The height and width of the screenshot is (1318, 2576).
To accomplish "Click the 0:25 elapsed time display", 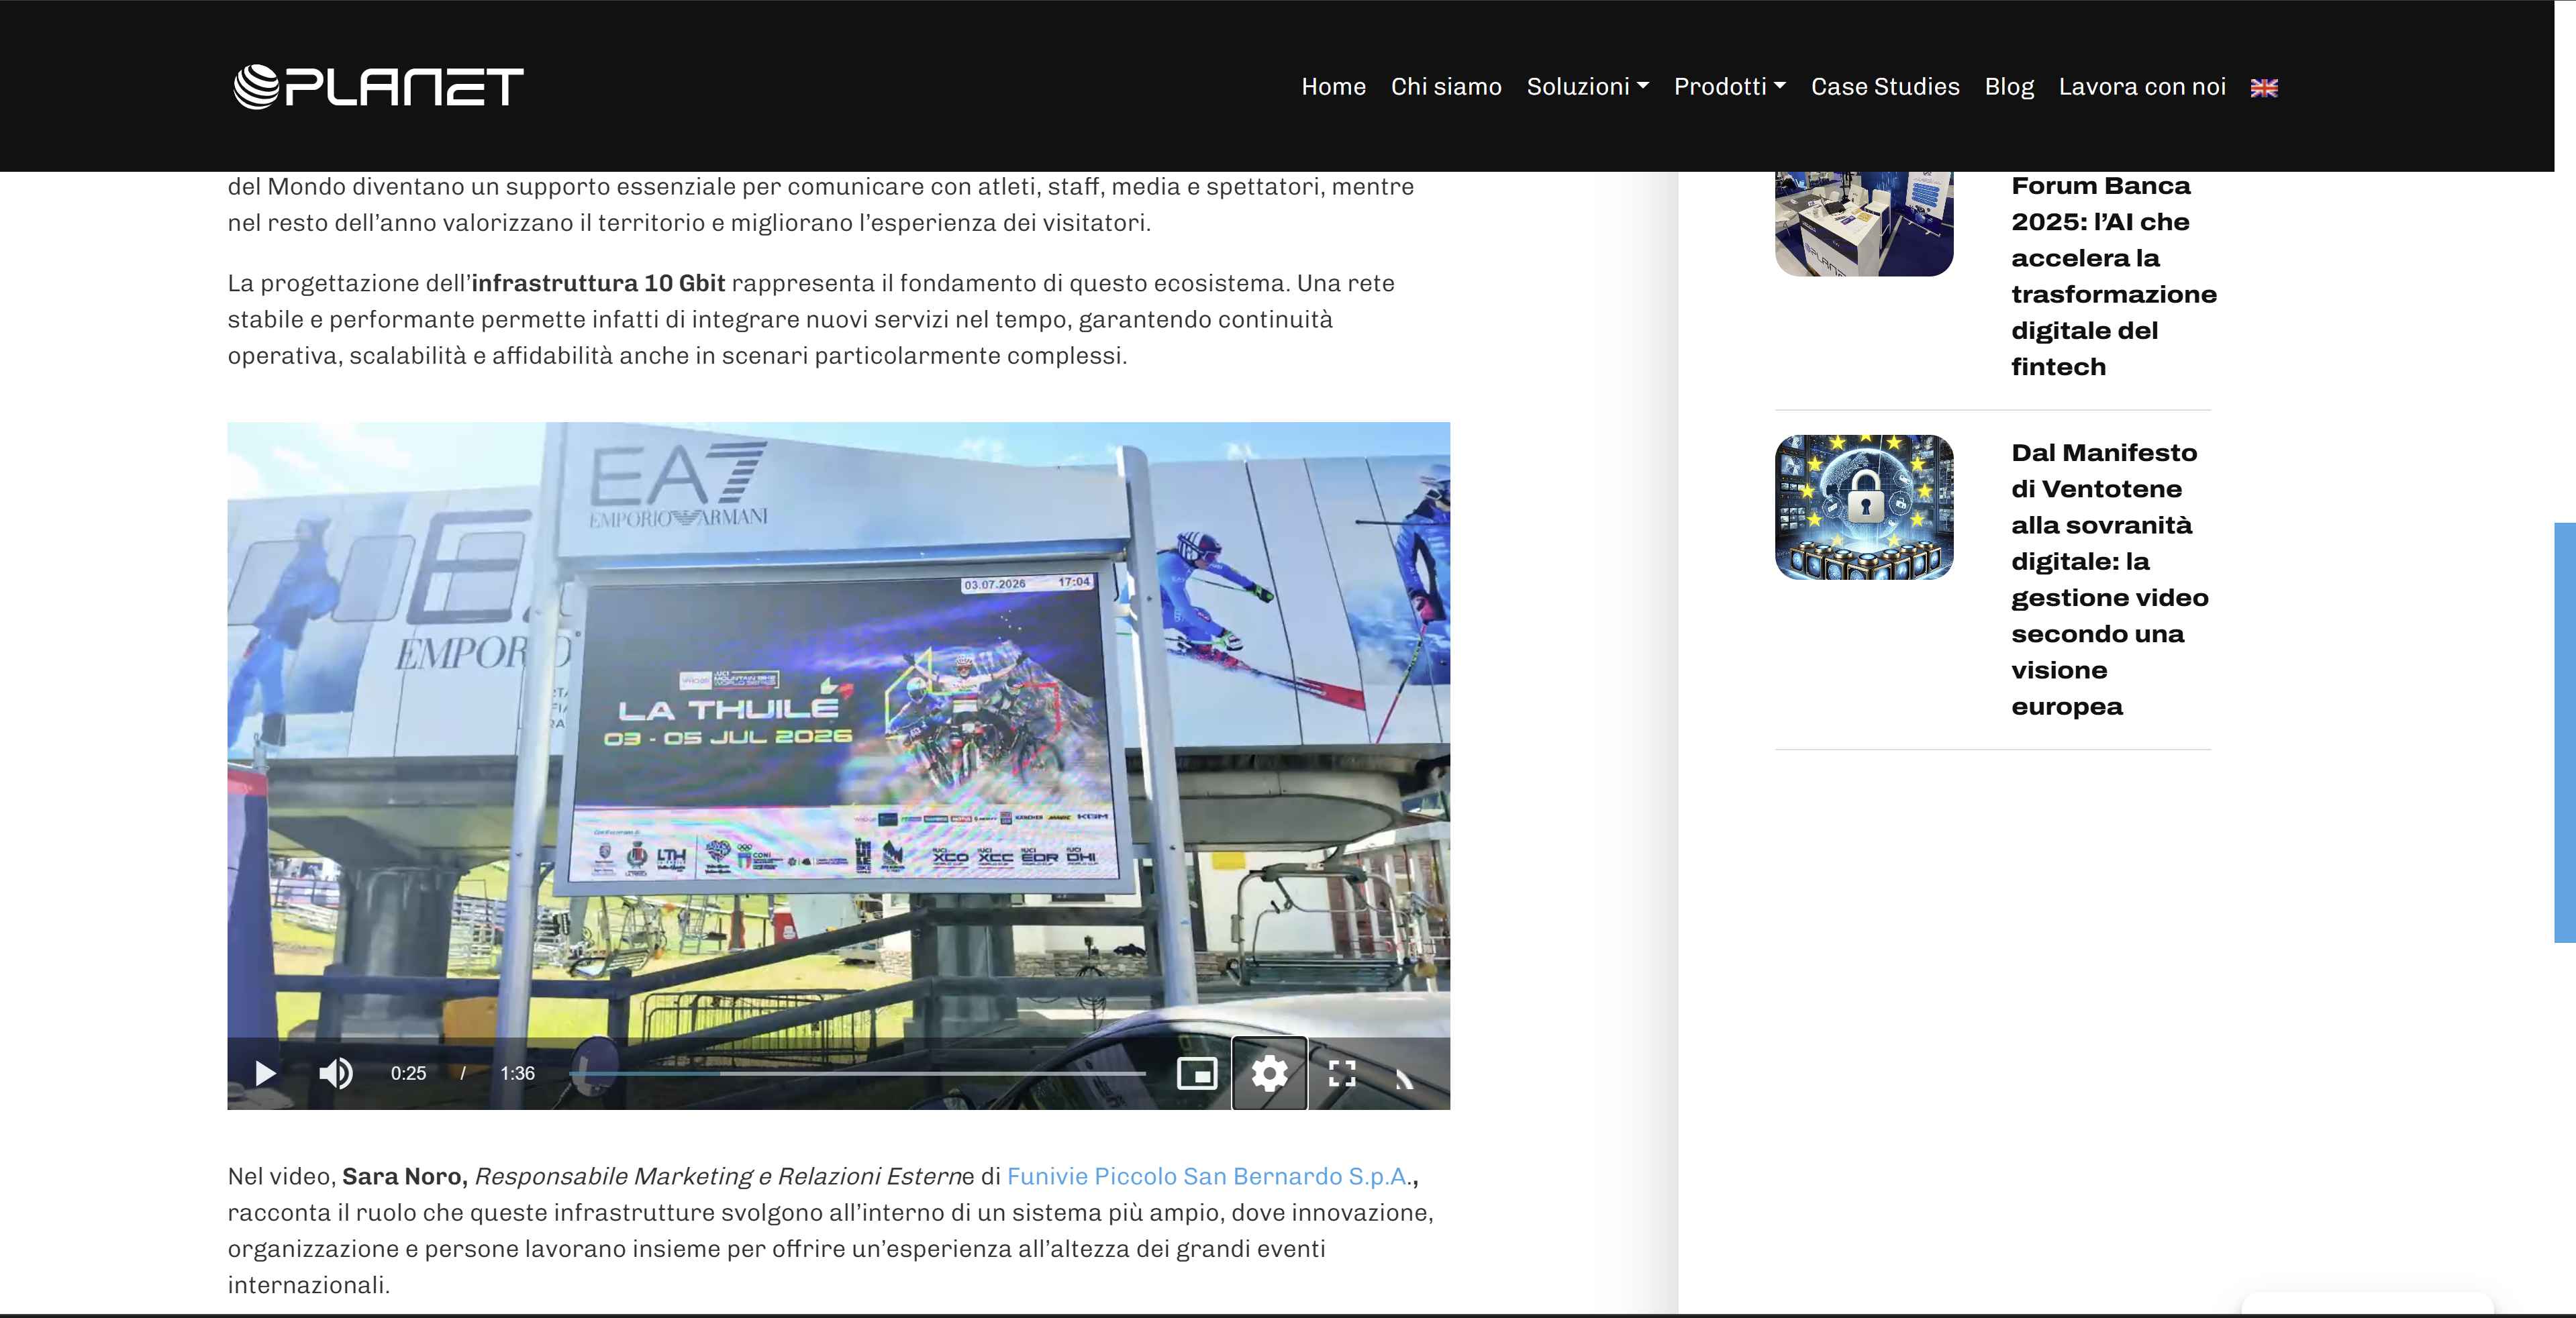I will point(408,1073).
